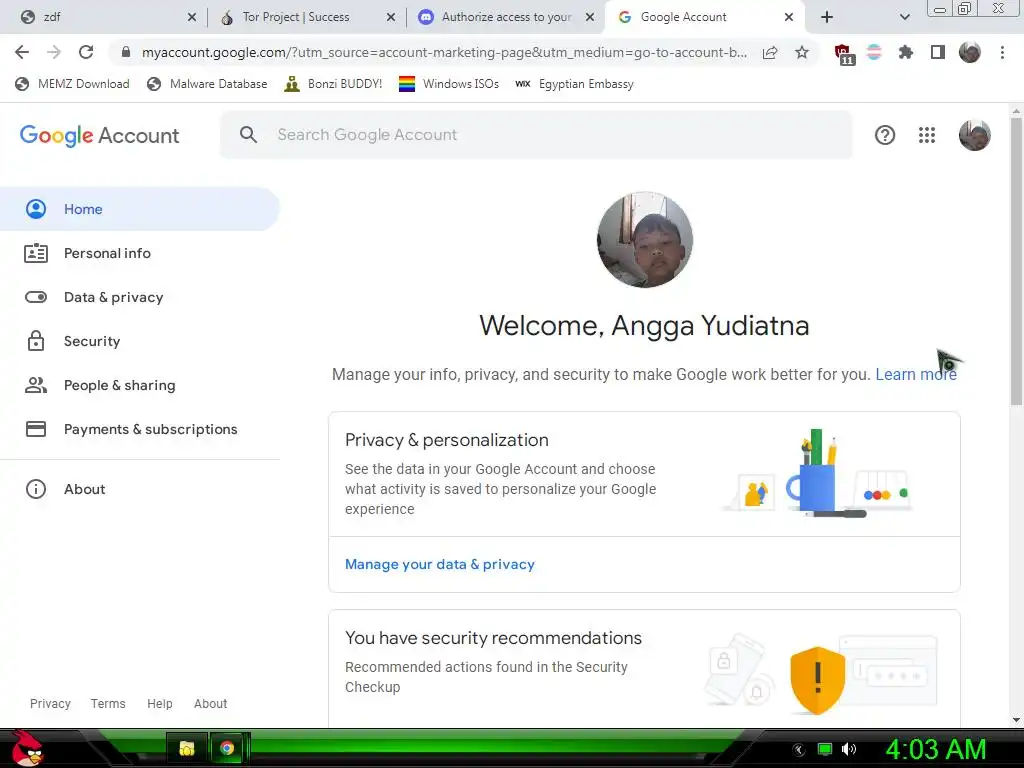This screenshot has height=768, width=1024.
Task: Close the Google Account tab
Action: click(789, 17)
